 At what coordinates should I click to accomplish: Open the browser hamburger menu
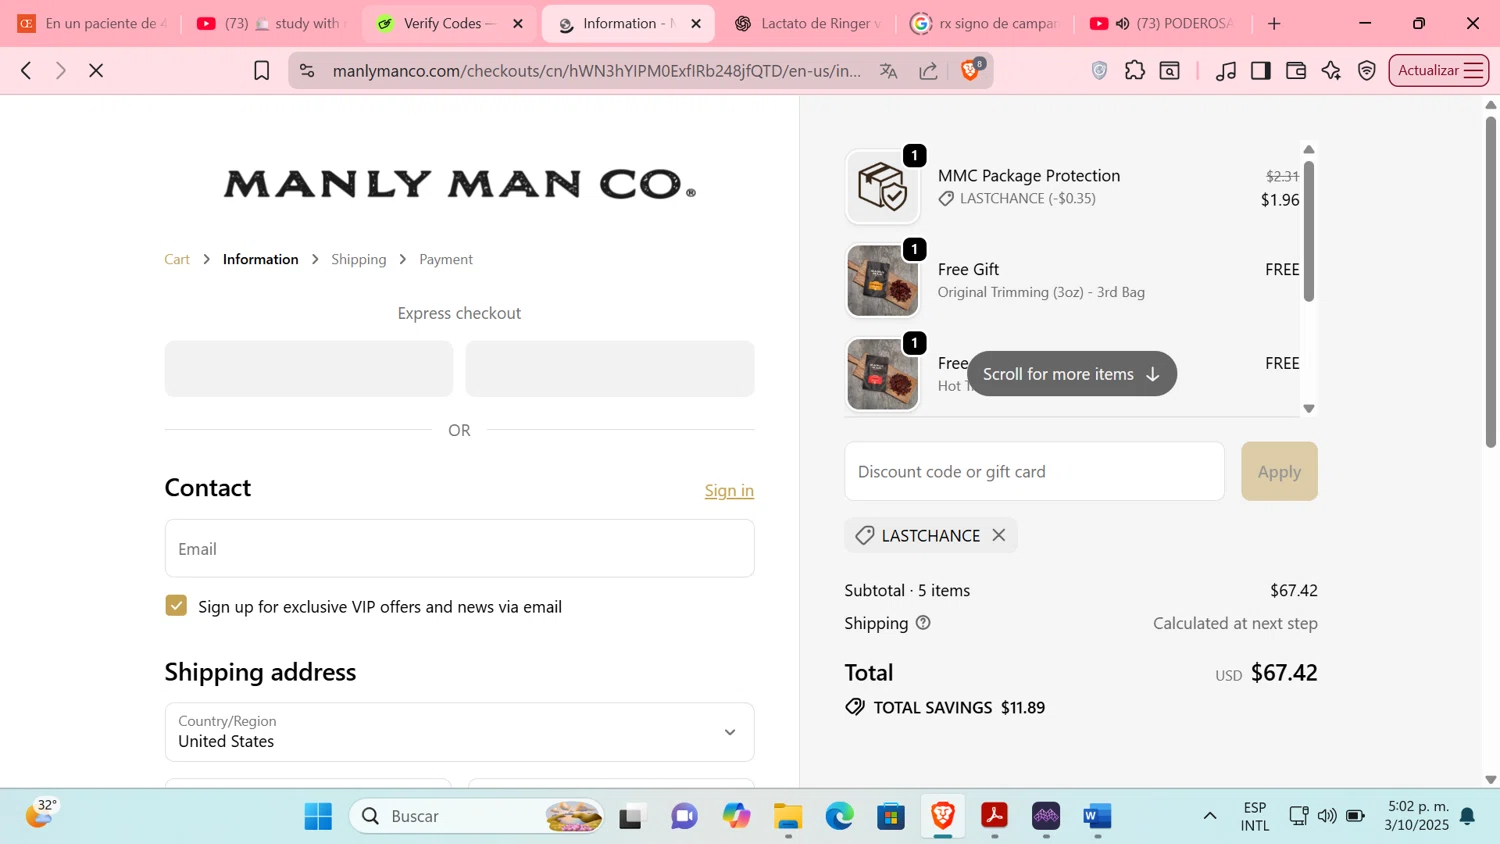coord(1473,70)
